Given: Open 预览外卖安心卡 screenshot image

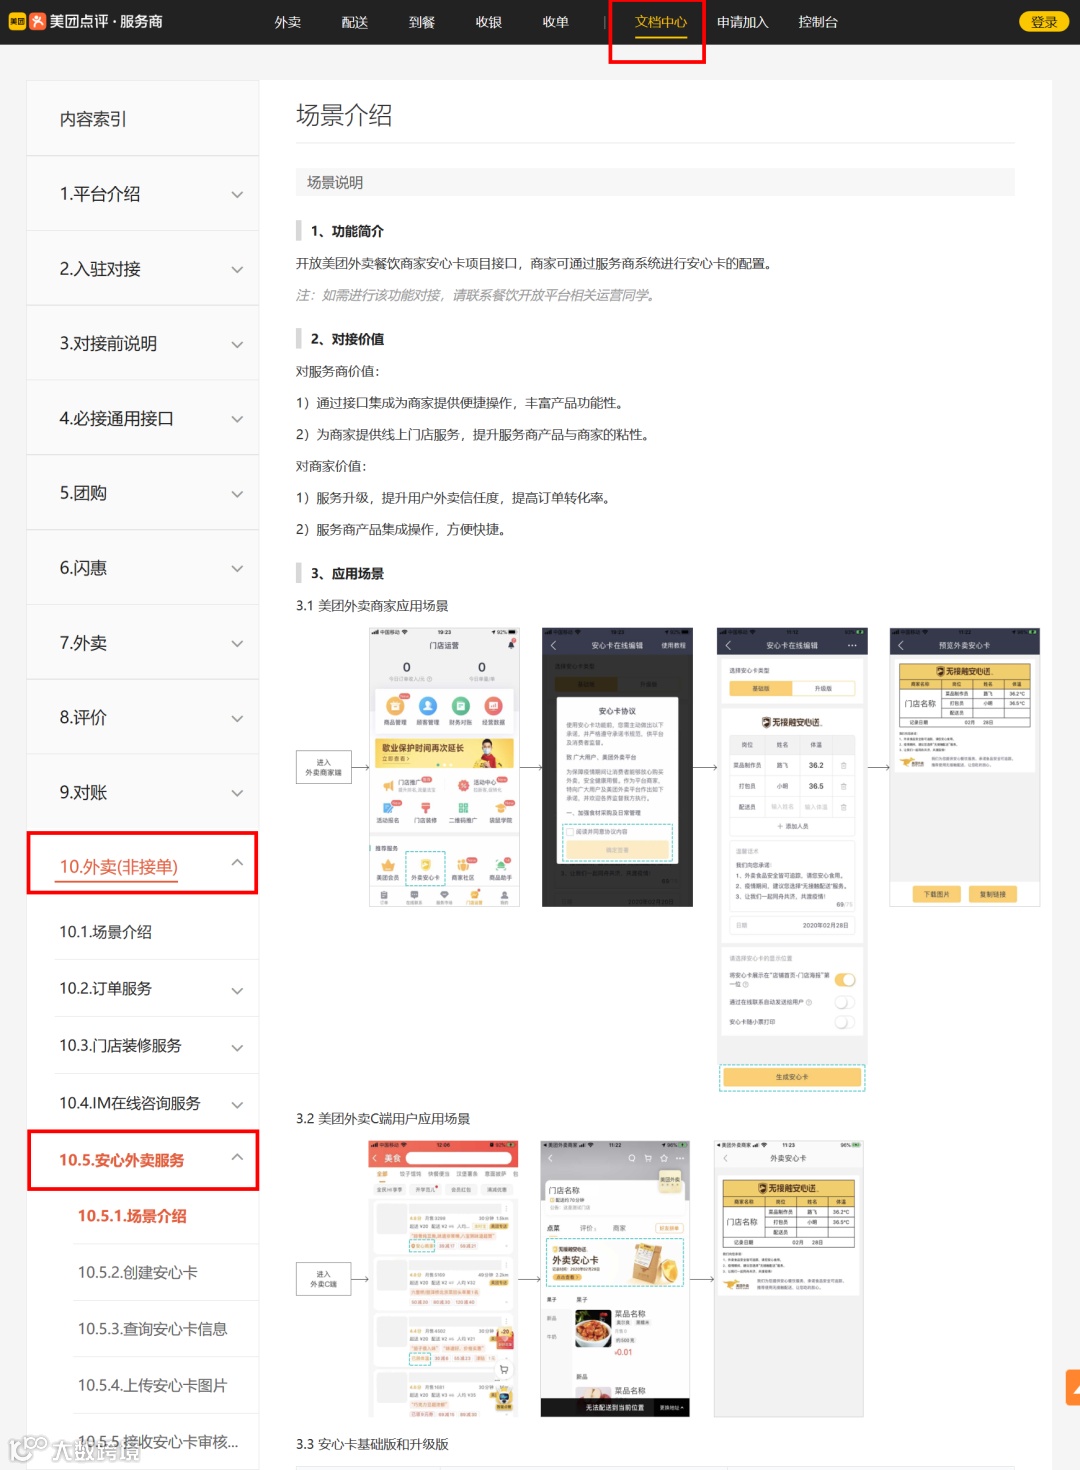Looking at the screenshot, I should (x=965, y=767).
